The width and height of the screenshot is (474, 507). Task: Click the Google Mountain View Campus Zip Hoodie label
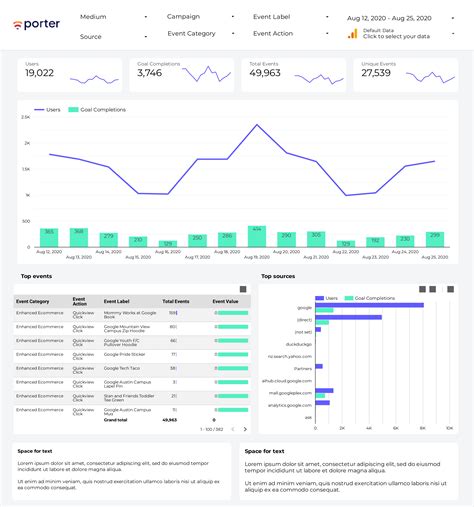[127, 329]
